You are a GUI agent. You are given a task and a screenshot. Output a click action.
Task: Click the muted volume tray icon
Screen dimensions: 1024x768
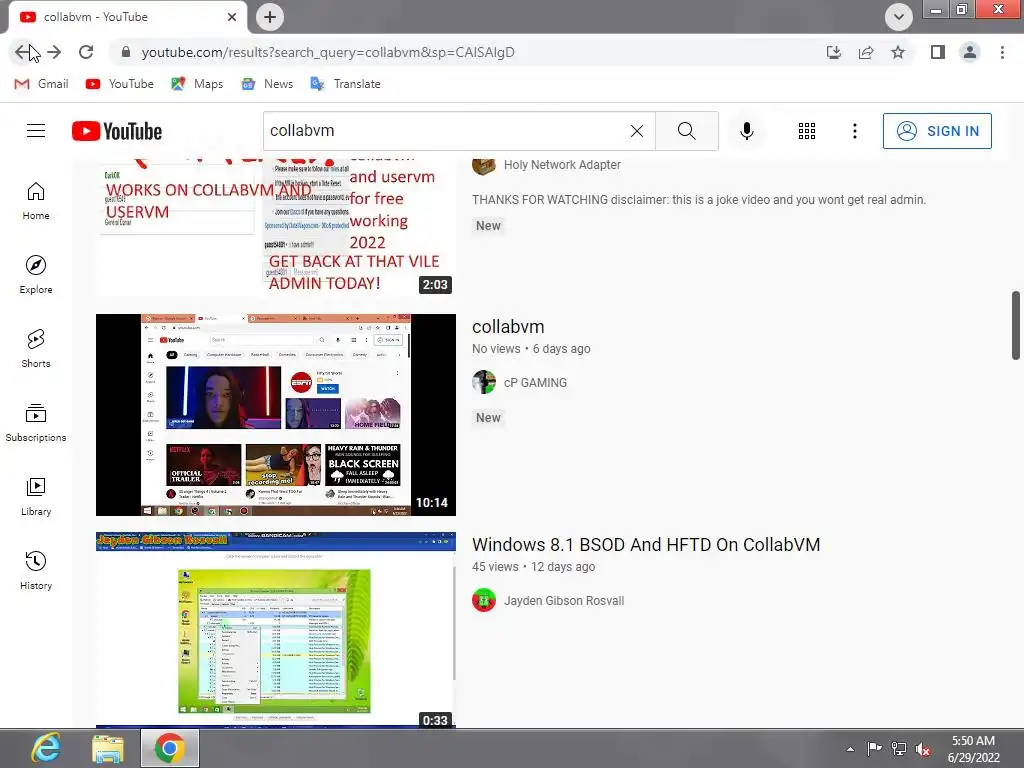click(x=923, y=749)
